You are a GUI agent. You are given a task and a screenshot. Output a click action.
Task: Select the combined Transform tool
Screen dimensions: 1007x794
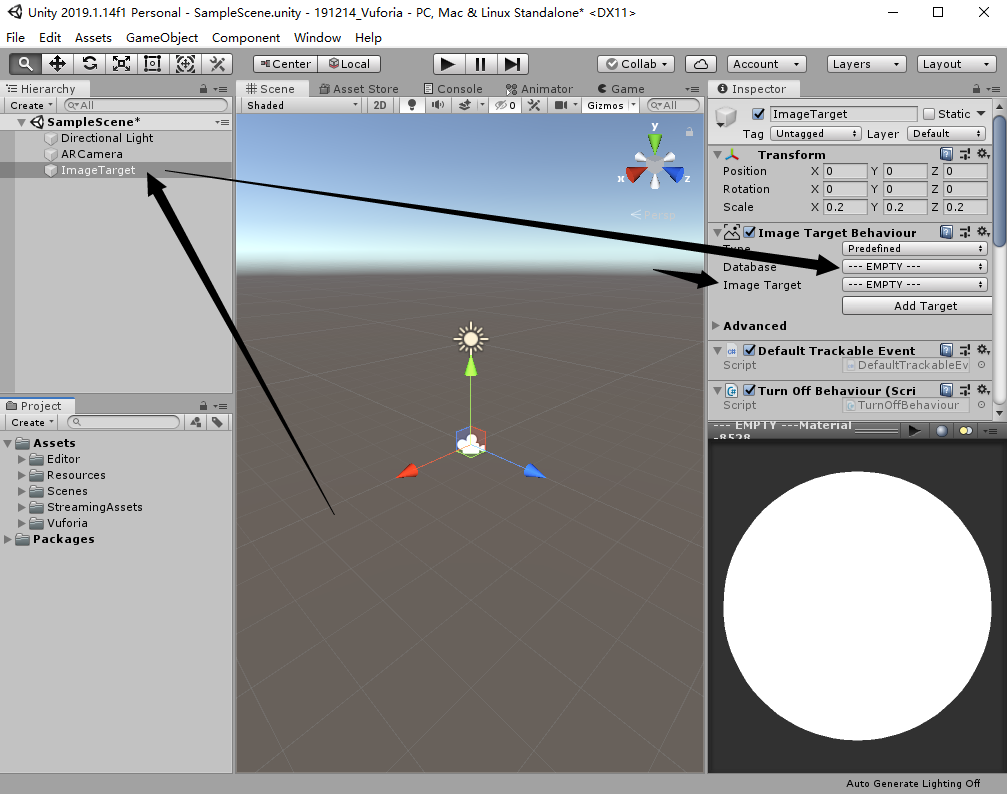pyautogui.click(x=185, y=64)
